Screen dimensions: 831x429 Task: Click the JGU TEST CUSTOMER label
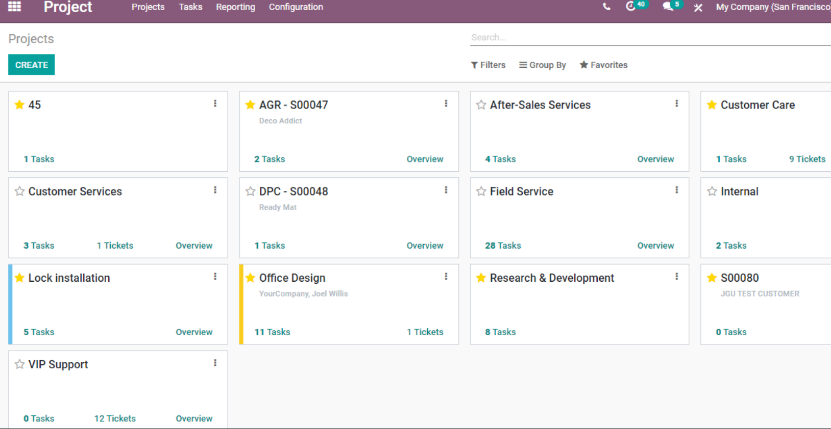coord(760,294)
